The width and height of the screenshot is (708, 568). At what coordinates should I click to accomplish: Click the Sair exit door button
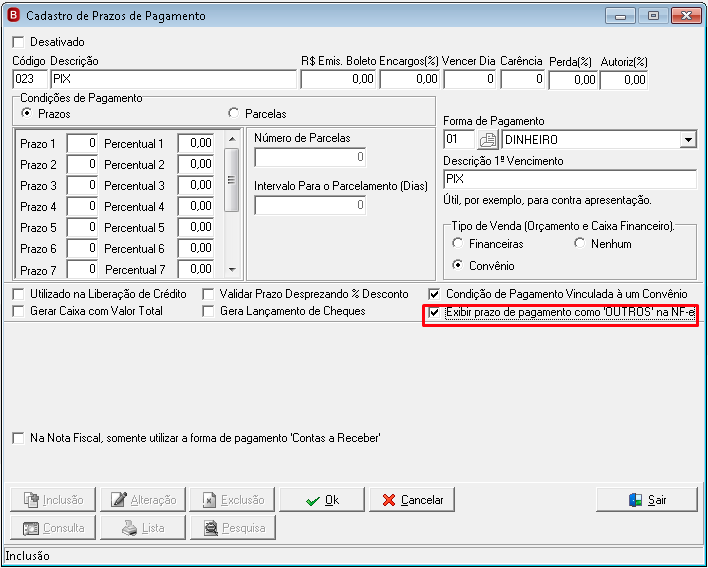647,500
